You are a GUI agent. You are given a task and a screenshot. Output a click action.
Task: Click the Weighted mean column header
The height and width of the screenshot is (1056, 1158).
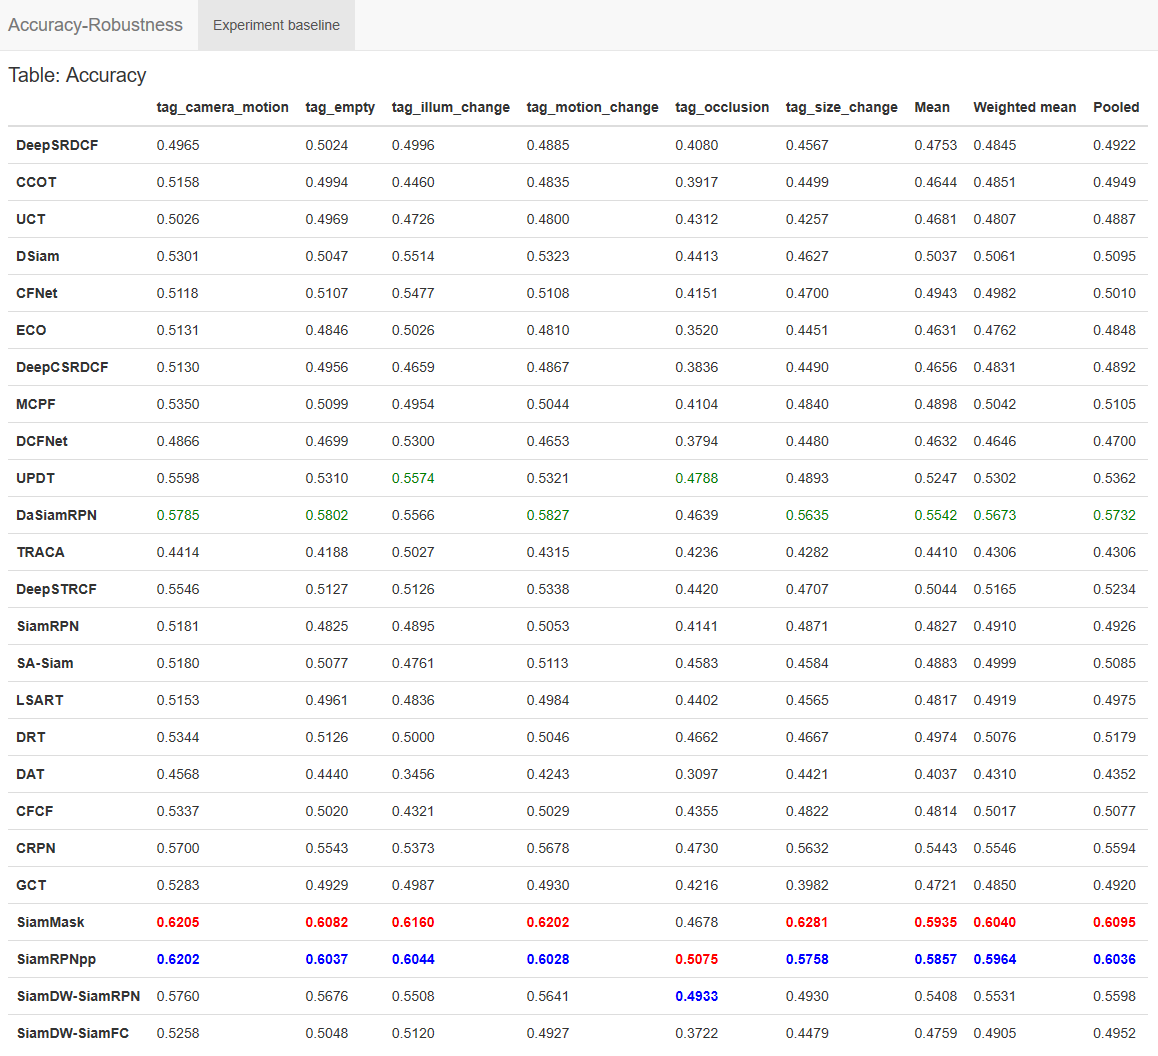(x=1024, y=107)
